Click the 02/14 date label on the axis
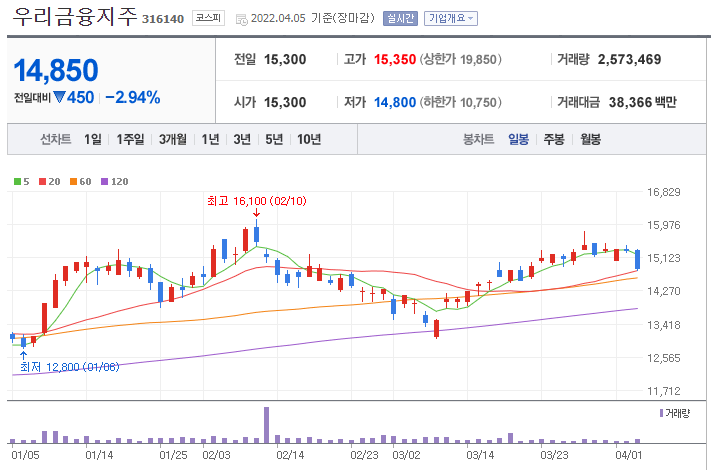Screen dimensions: 711x470 click(x=290, y=455)
